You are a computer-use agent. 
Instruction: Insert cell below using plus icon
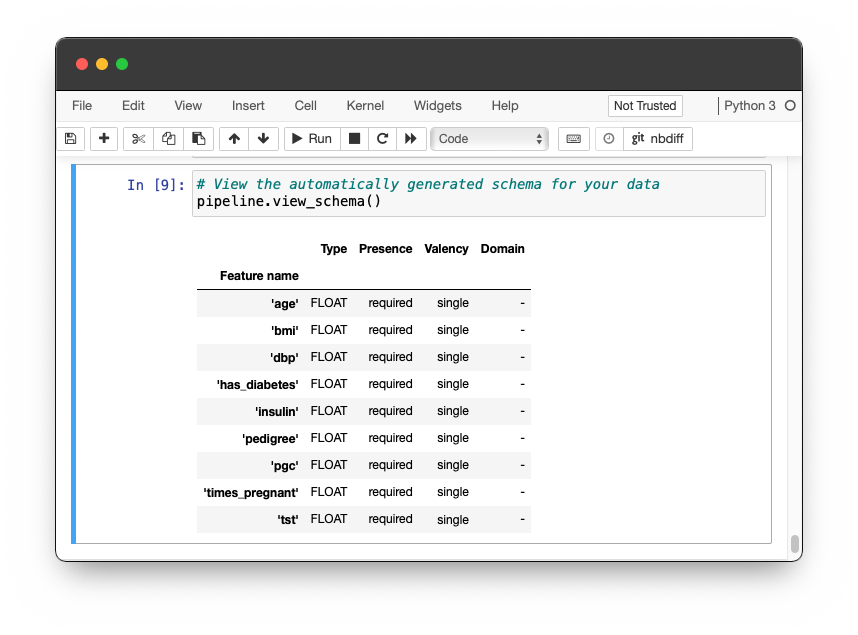coord(104,138)
